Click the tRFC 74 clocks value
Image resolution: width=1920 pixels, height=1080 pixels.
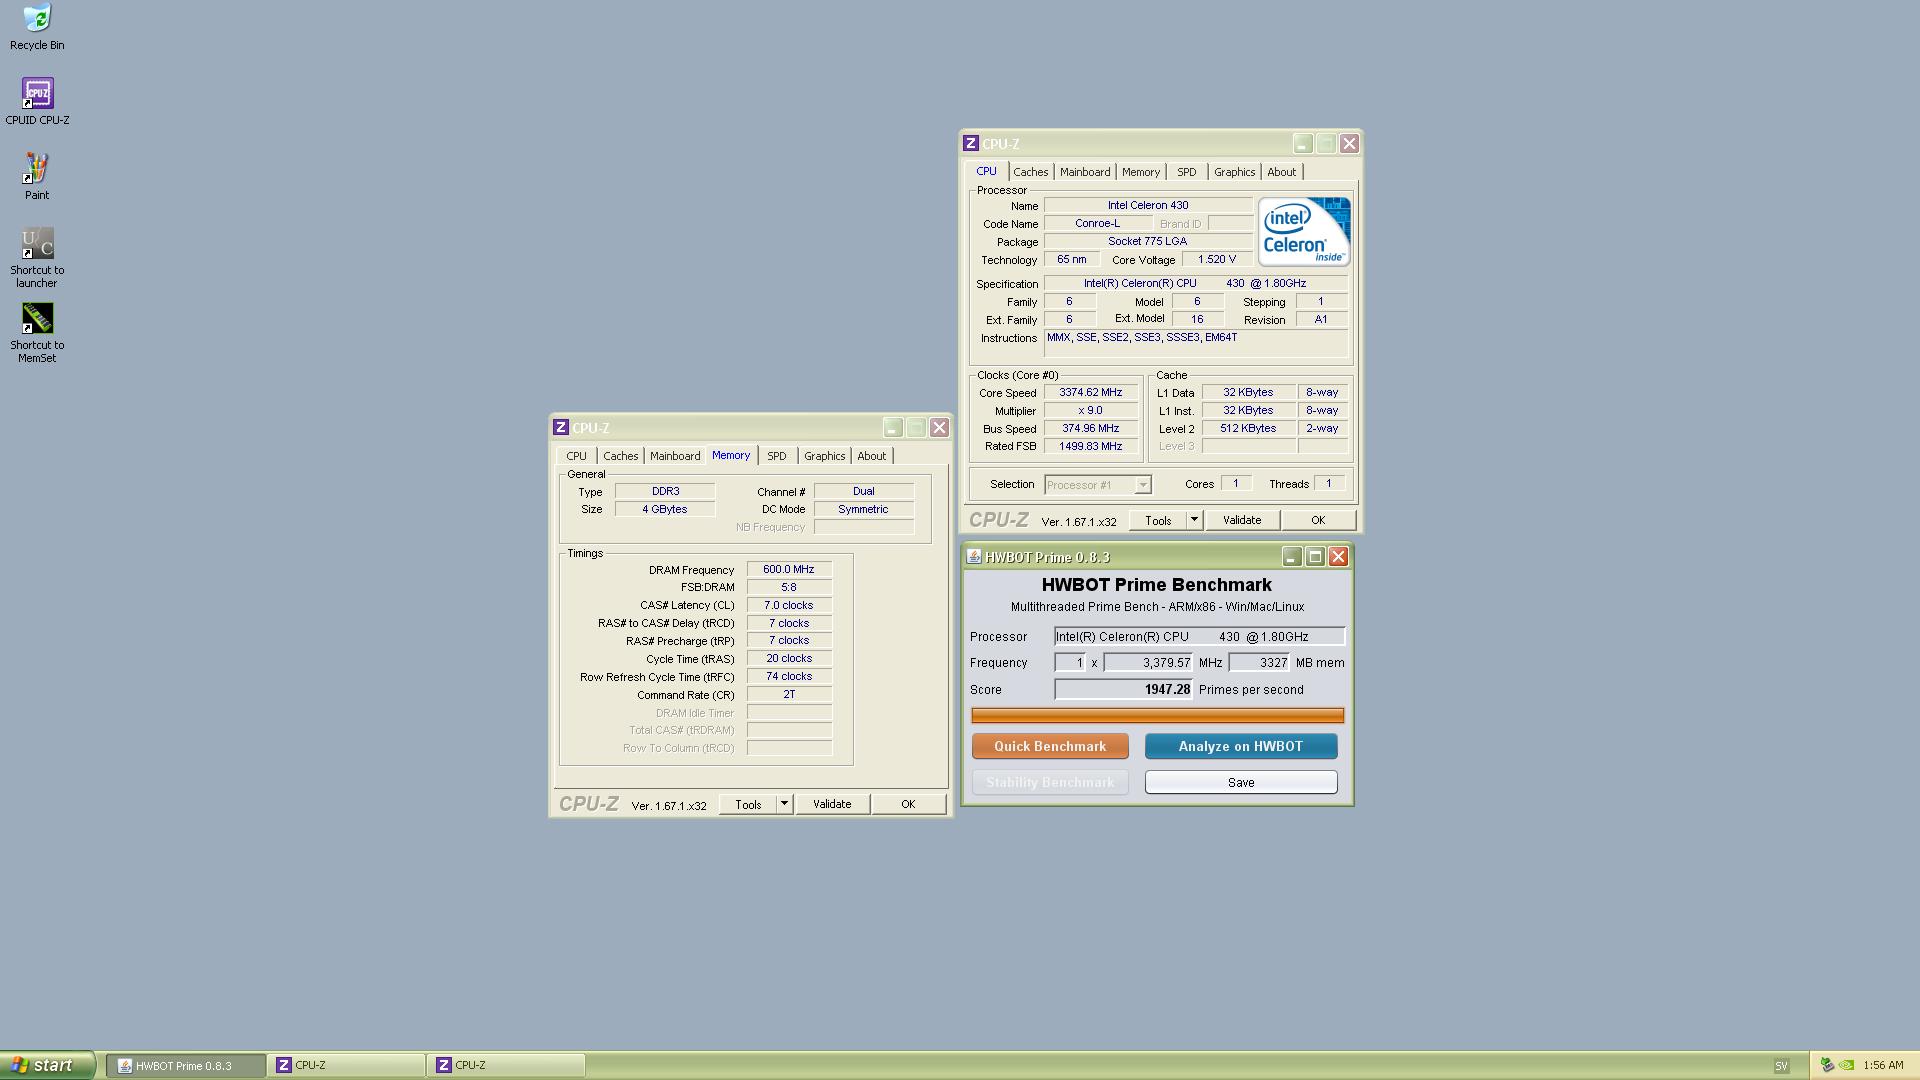coord(789,676)
